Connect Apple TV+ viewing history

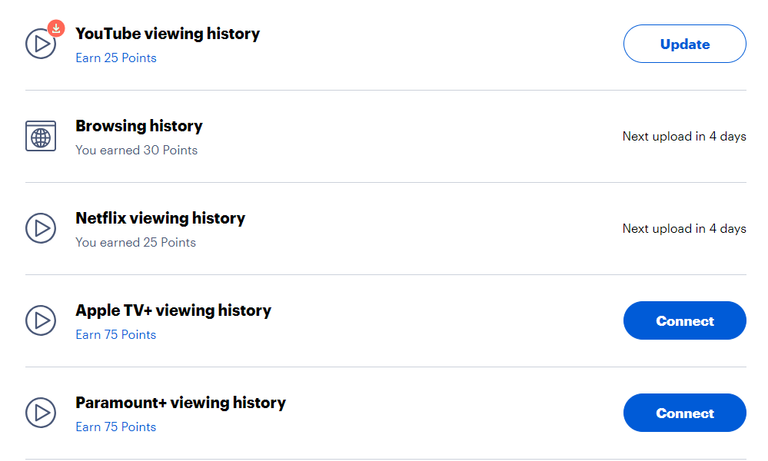(x=685, y=320)
